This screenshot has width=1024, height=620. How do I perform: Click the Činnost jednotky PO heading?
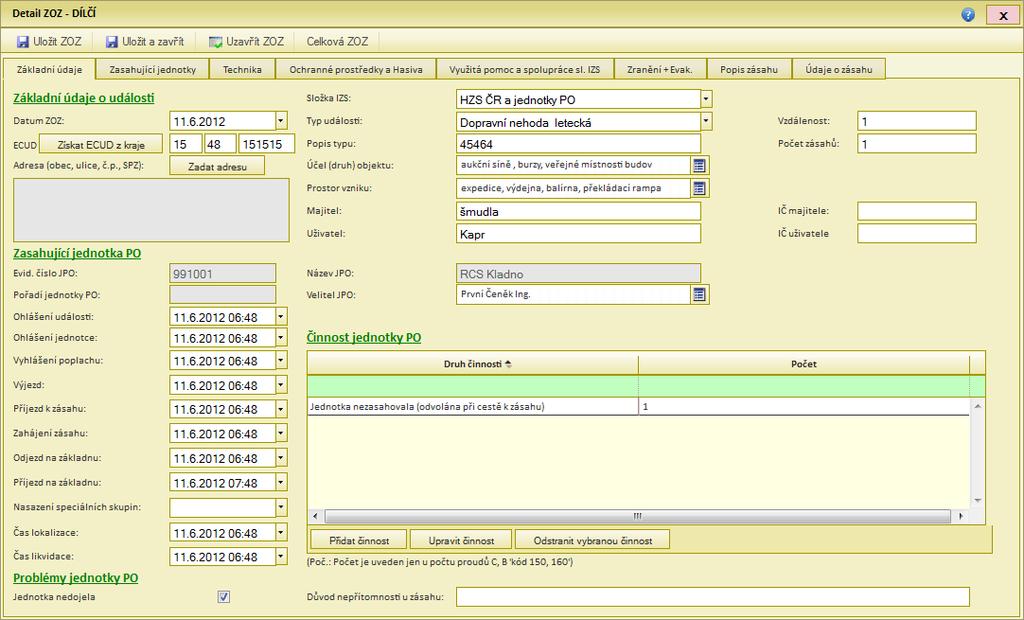click(364, 338)
